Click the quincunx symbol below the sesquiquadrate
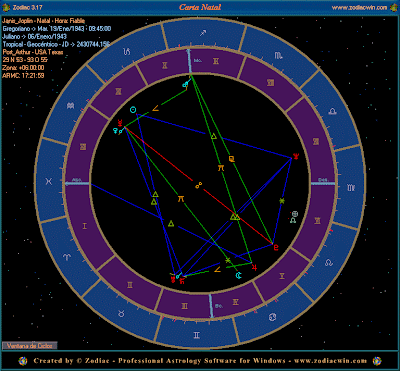This screenshot has width=400, height=371. [221, 168]
